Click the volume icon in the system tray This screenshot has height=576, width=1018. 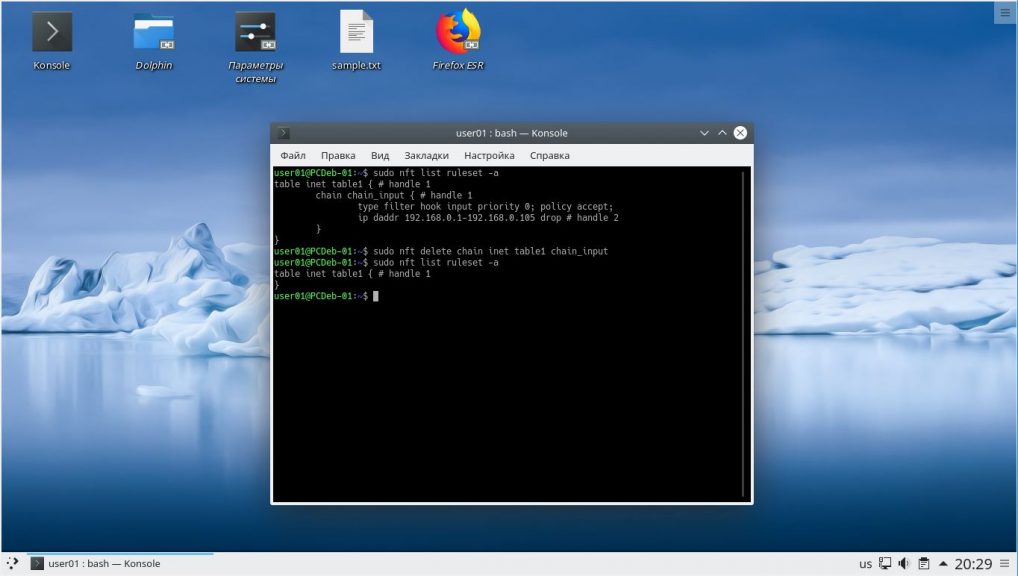click(904, 564)
